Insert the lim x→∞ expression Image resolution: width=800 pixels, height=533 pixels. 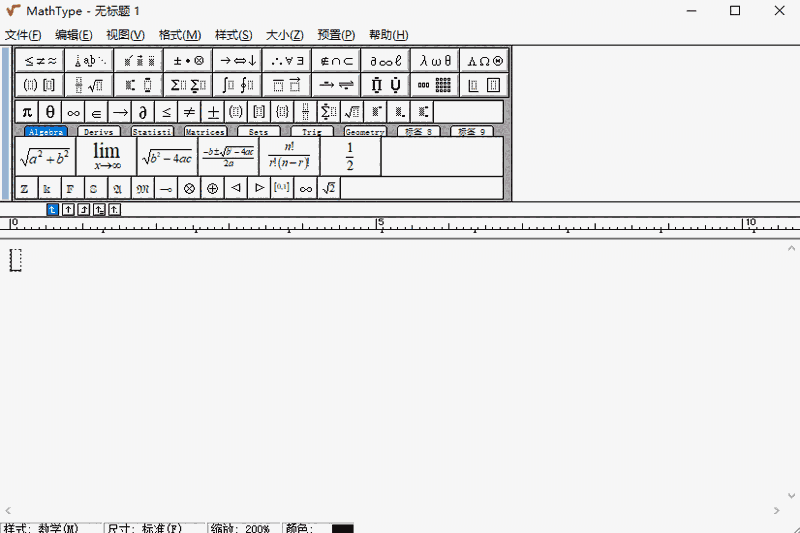click(x=107, y=157)
